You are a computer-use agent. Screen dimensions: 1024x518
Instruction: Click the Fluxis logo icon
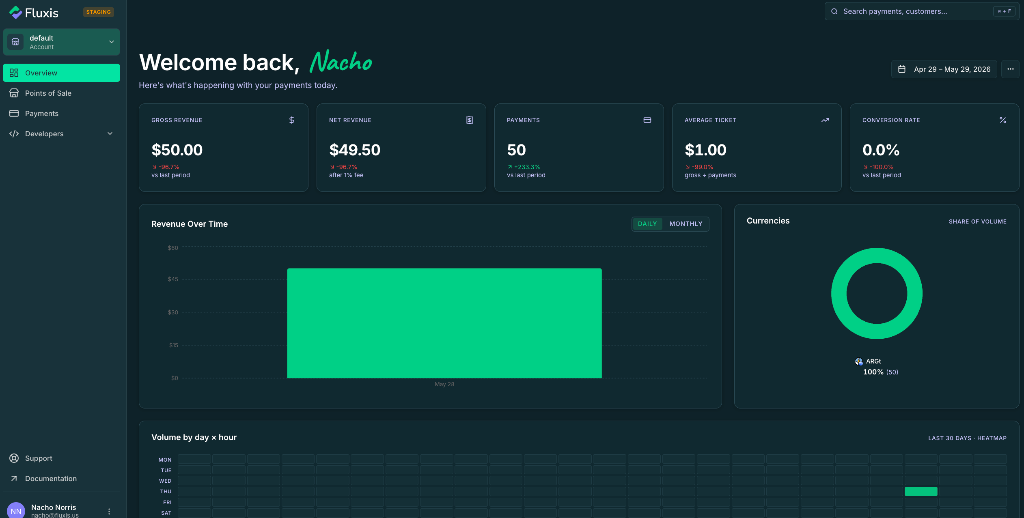15,12
